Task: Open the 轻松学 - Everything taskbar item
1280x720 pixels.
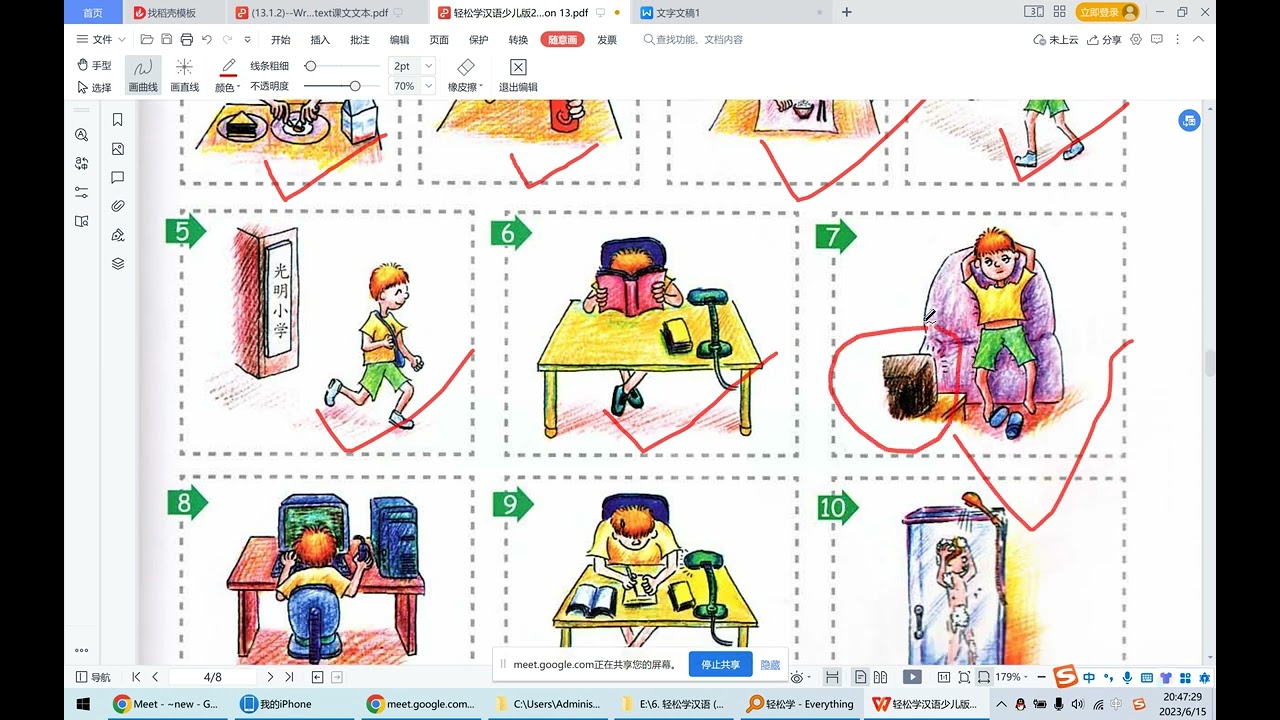Action: [x=802, y=704]
